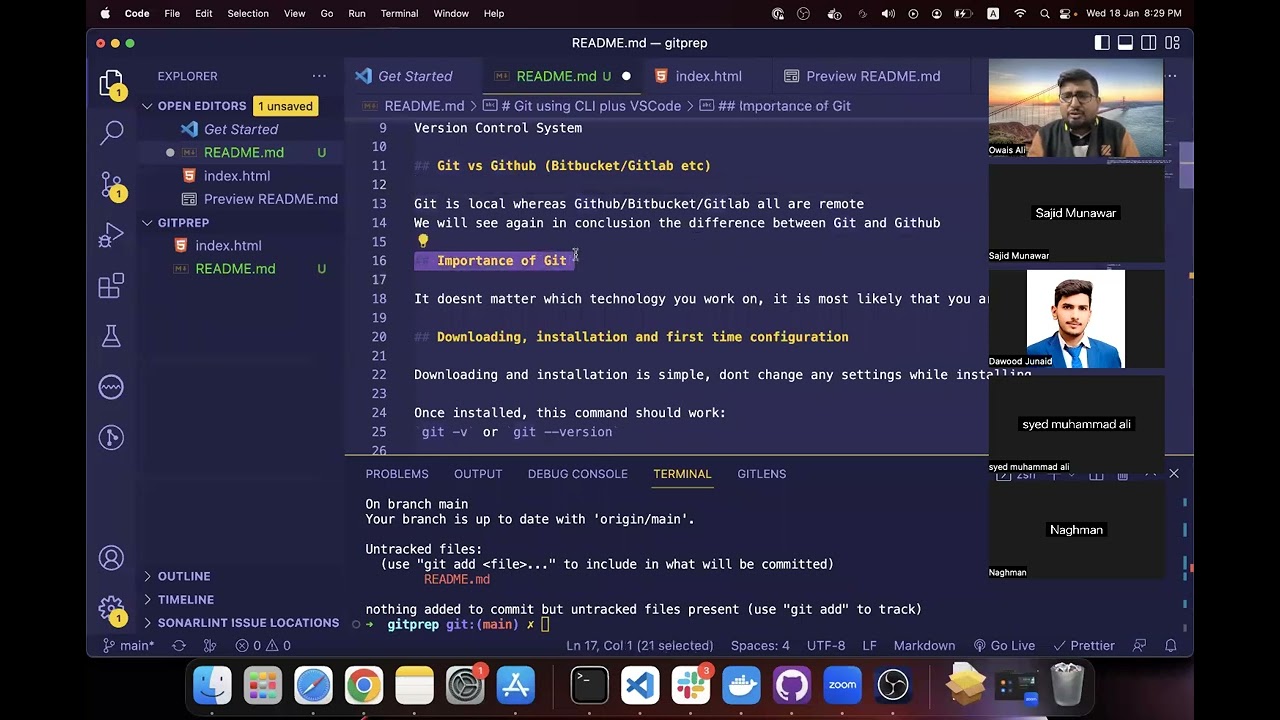The width and height of the screenshot is (1280, 720).
Task: Open the SonarLint wave icon view
Action: [x=111, y=387]
